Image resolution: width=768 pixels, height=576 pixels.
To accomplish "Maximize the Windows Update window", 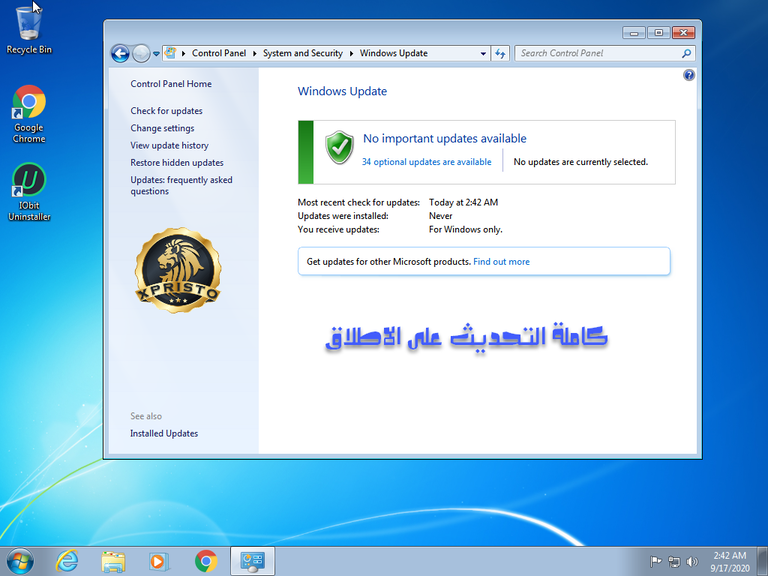I will pos(659,33).
